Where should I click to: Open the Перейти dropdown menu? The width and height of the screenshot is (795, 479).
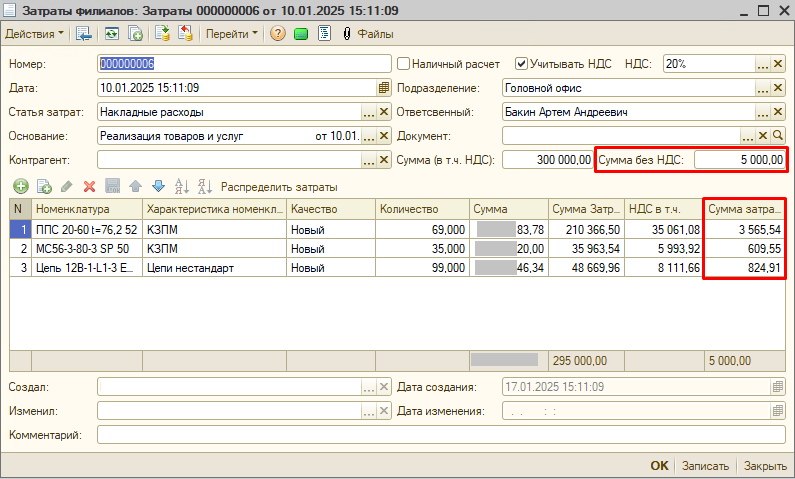(x=232, y=34)
